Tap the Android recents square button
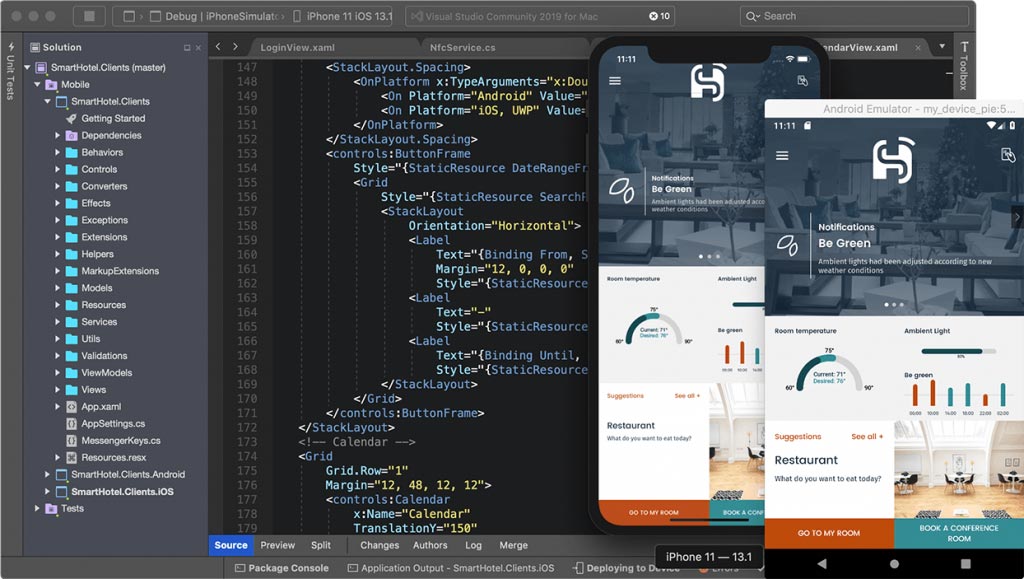 tap(965, 563)
